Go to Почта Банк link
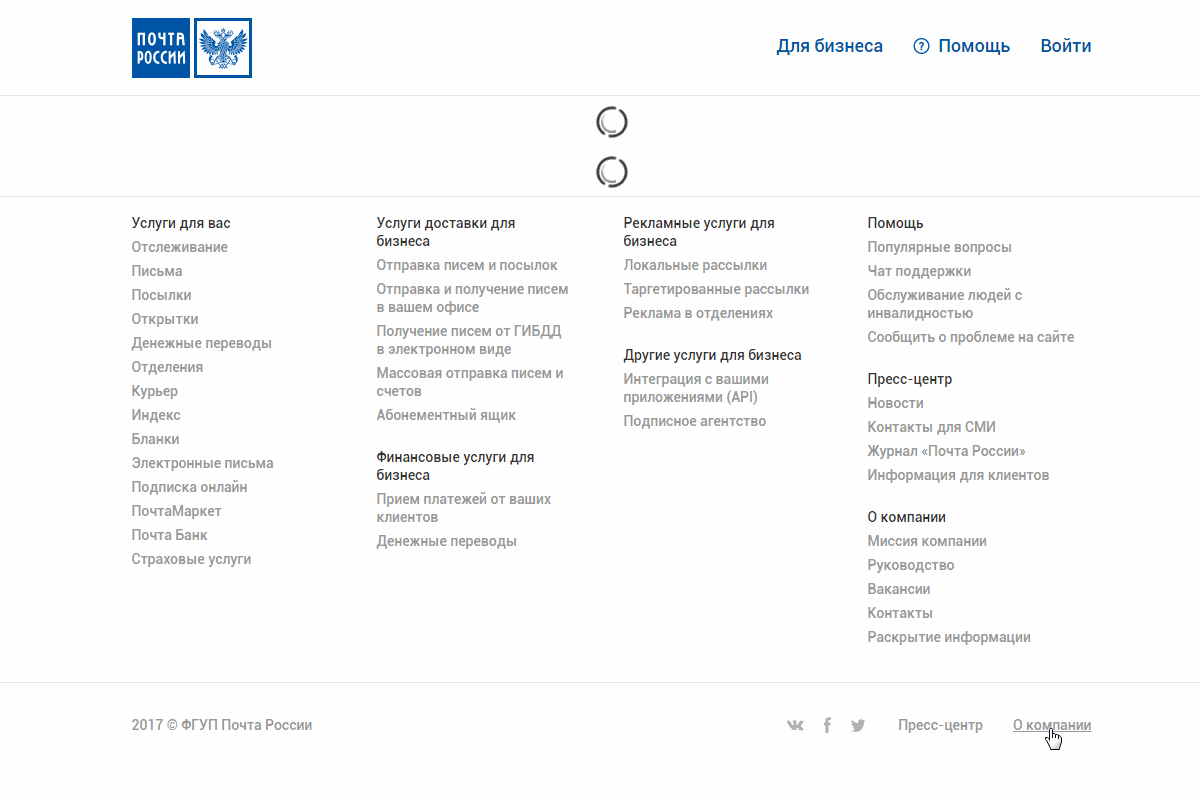The height and width of the screenshot is (800, 1200). click(170, 535)
